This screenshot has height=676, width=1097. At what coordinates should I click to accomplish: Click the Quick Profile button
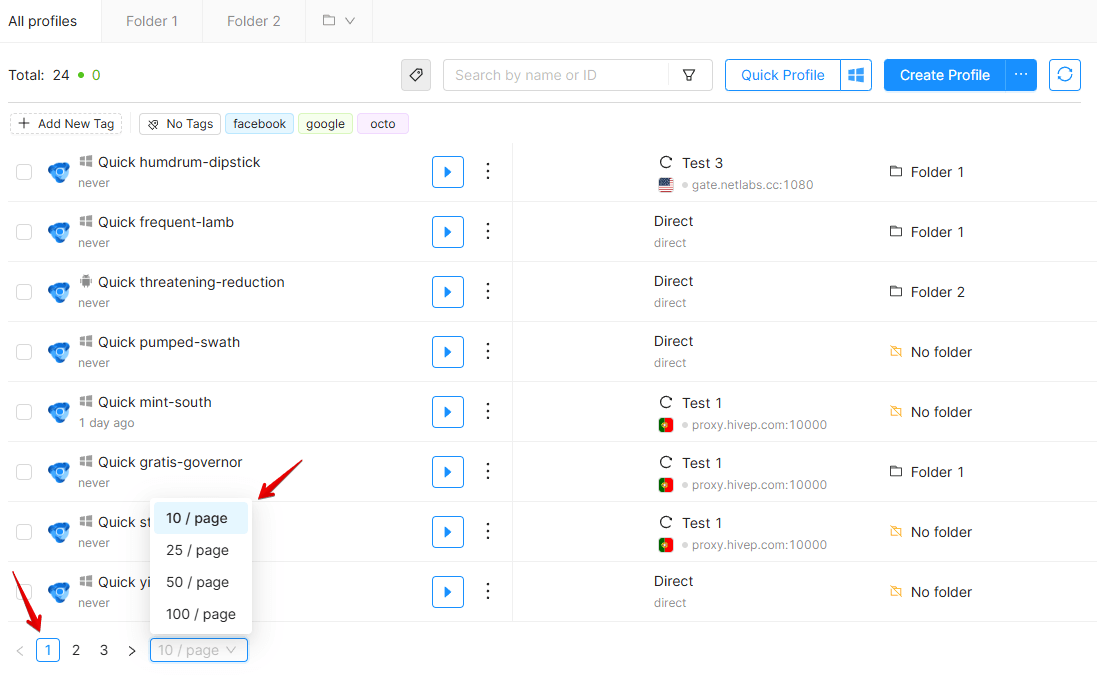click(x=782, y=75)
